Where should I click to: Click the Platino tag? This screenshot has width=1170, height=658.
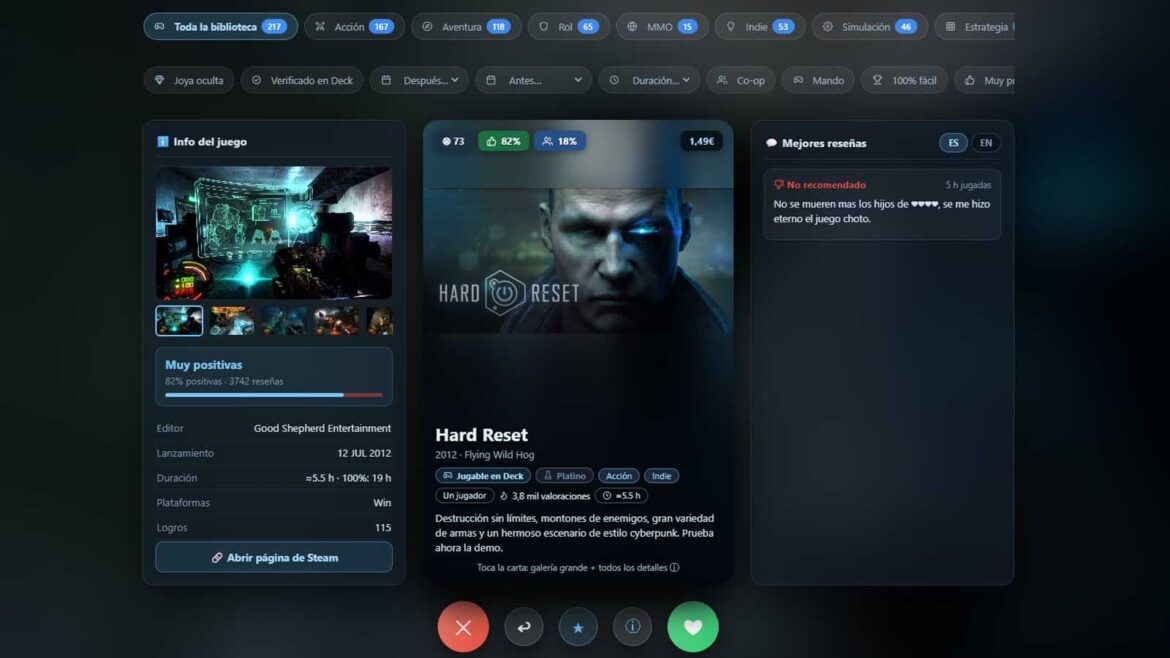pos(564,475)
